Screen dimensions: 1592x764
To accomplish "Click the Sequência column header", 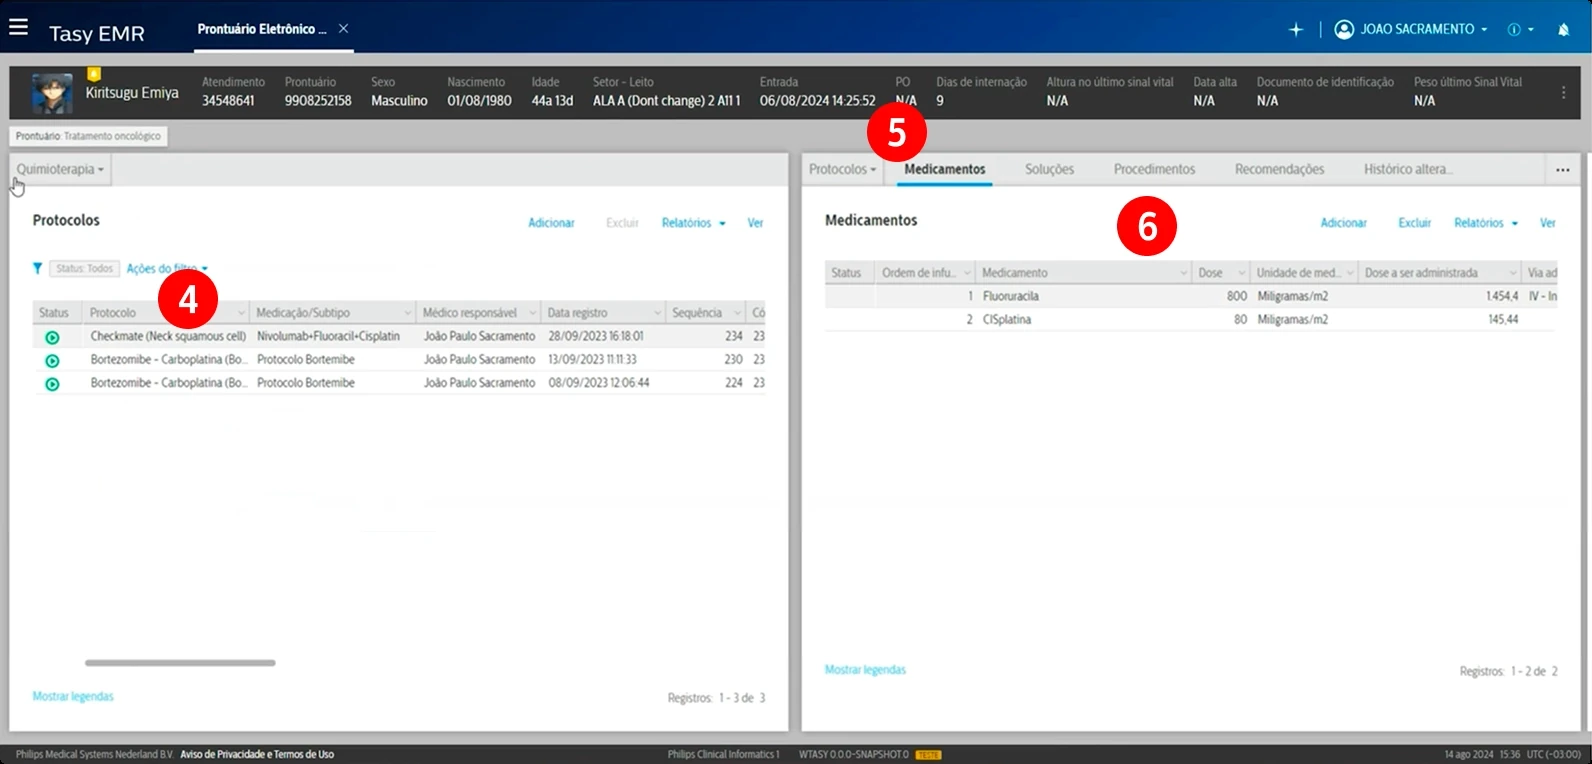I will pyautogui.click(x=705, y=313).
